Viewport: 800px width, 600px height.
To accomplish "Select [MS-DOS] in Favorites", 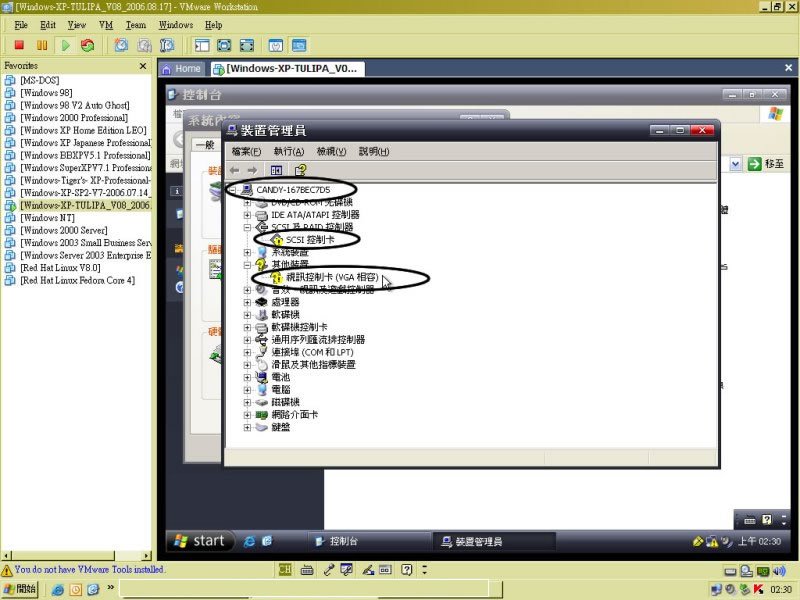I will 39,81.
